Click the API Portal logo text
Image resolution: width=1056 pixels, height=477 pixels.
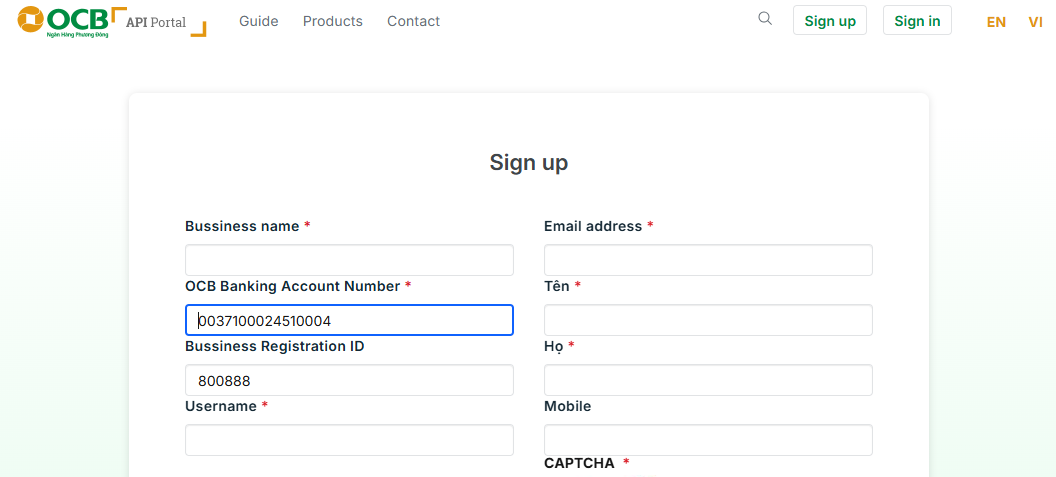(156, 22)
